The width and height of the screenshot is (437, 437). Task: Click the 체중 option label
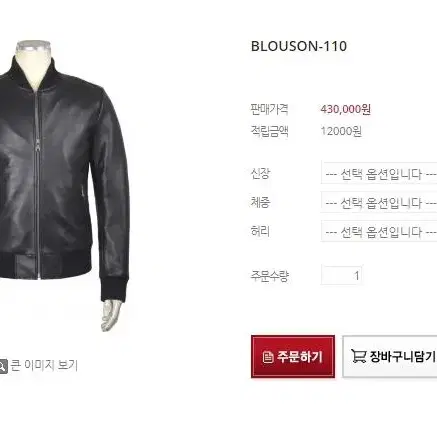260,202
